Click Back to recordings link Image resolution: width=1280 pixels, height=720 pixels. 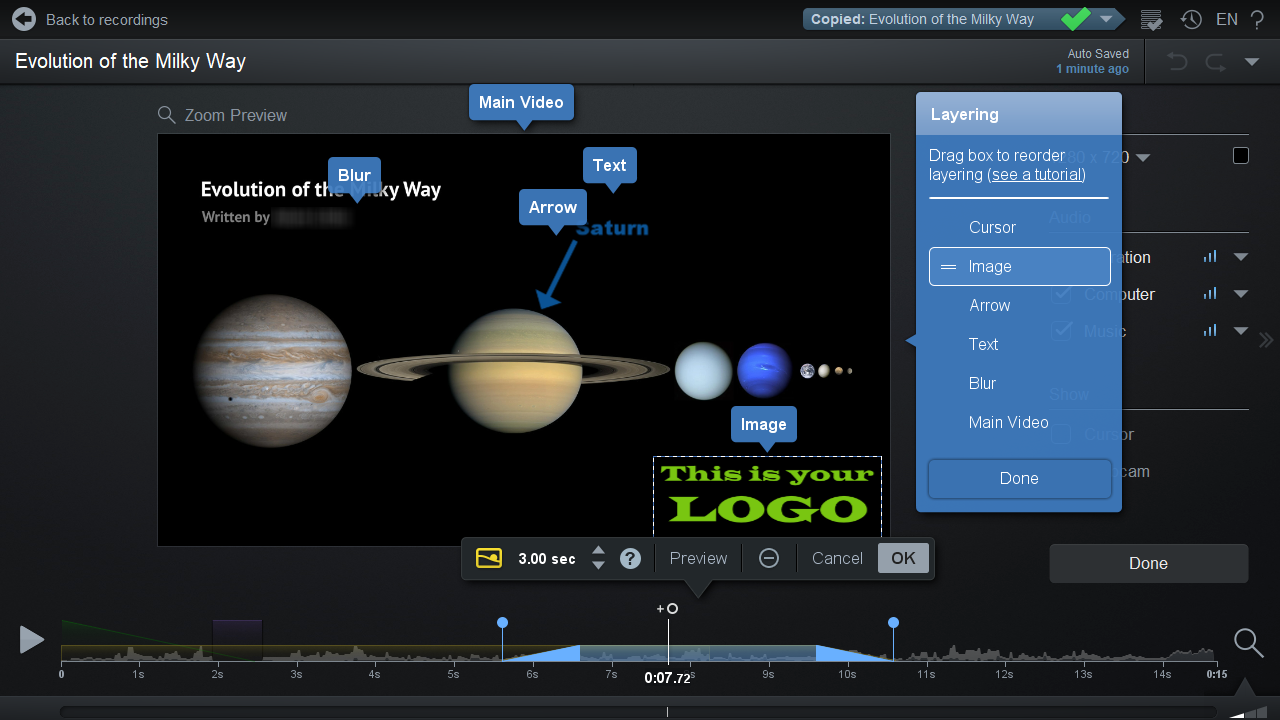point(107,20)
